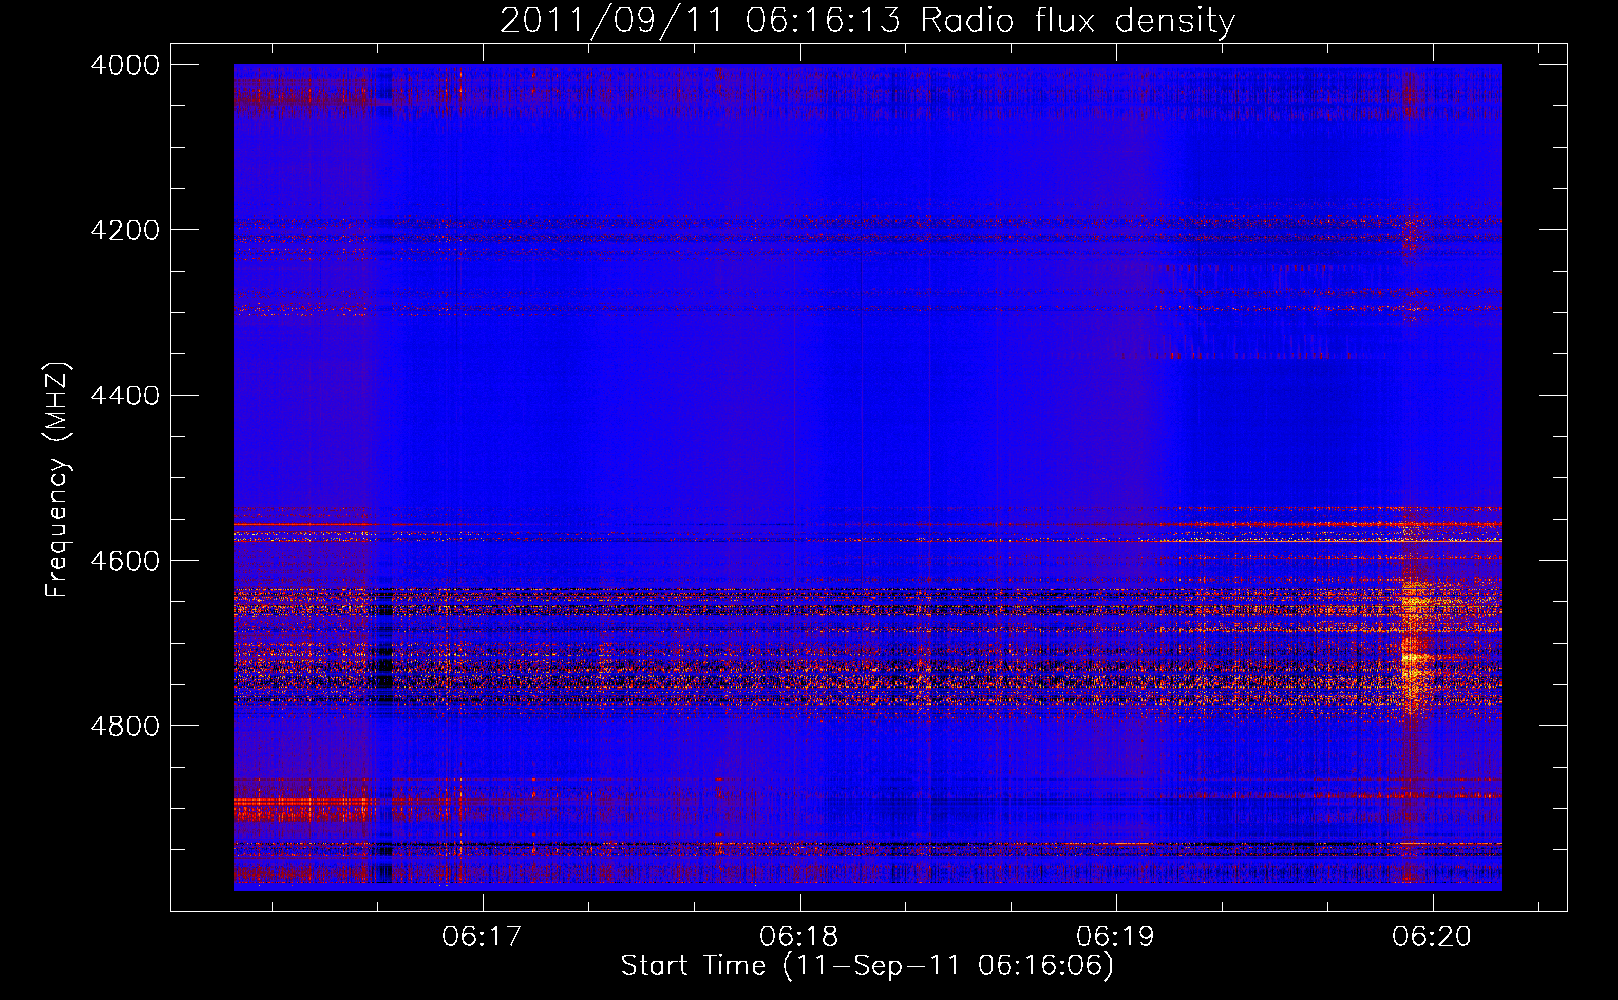This screenshot has height=1000, width=1618.
Task: Click the 06:20 time tick label
Action: [x=1432, y=937]
